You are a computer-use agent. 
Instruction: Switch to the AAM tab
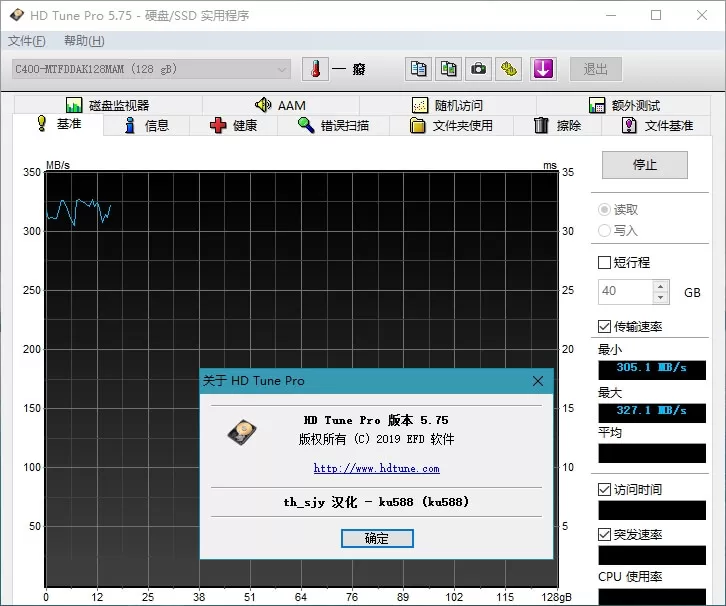(281, 105)
